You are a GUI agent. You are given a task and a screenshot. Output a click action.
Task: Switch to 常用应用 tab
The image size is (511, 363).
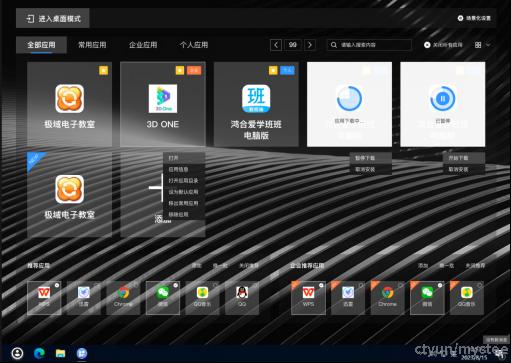pyautogui.click(x=92, y=45)
